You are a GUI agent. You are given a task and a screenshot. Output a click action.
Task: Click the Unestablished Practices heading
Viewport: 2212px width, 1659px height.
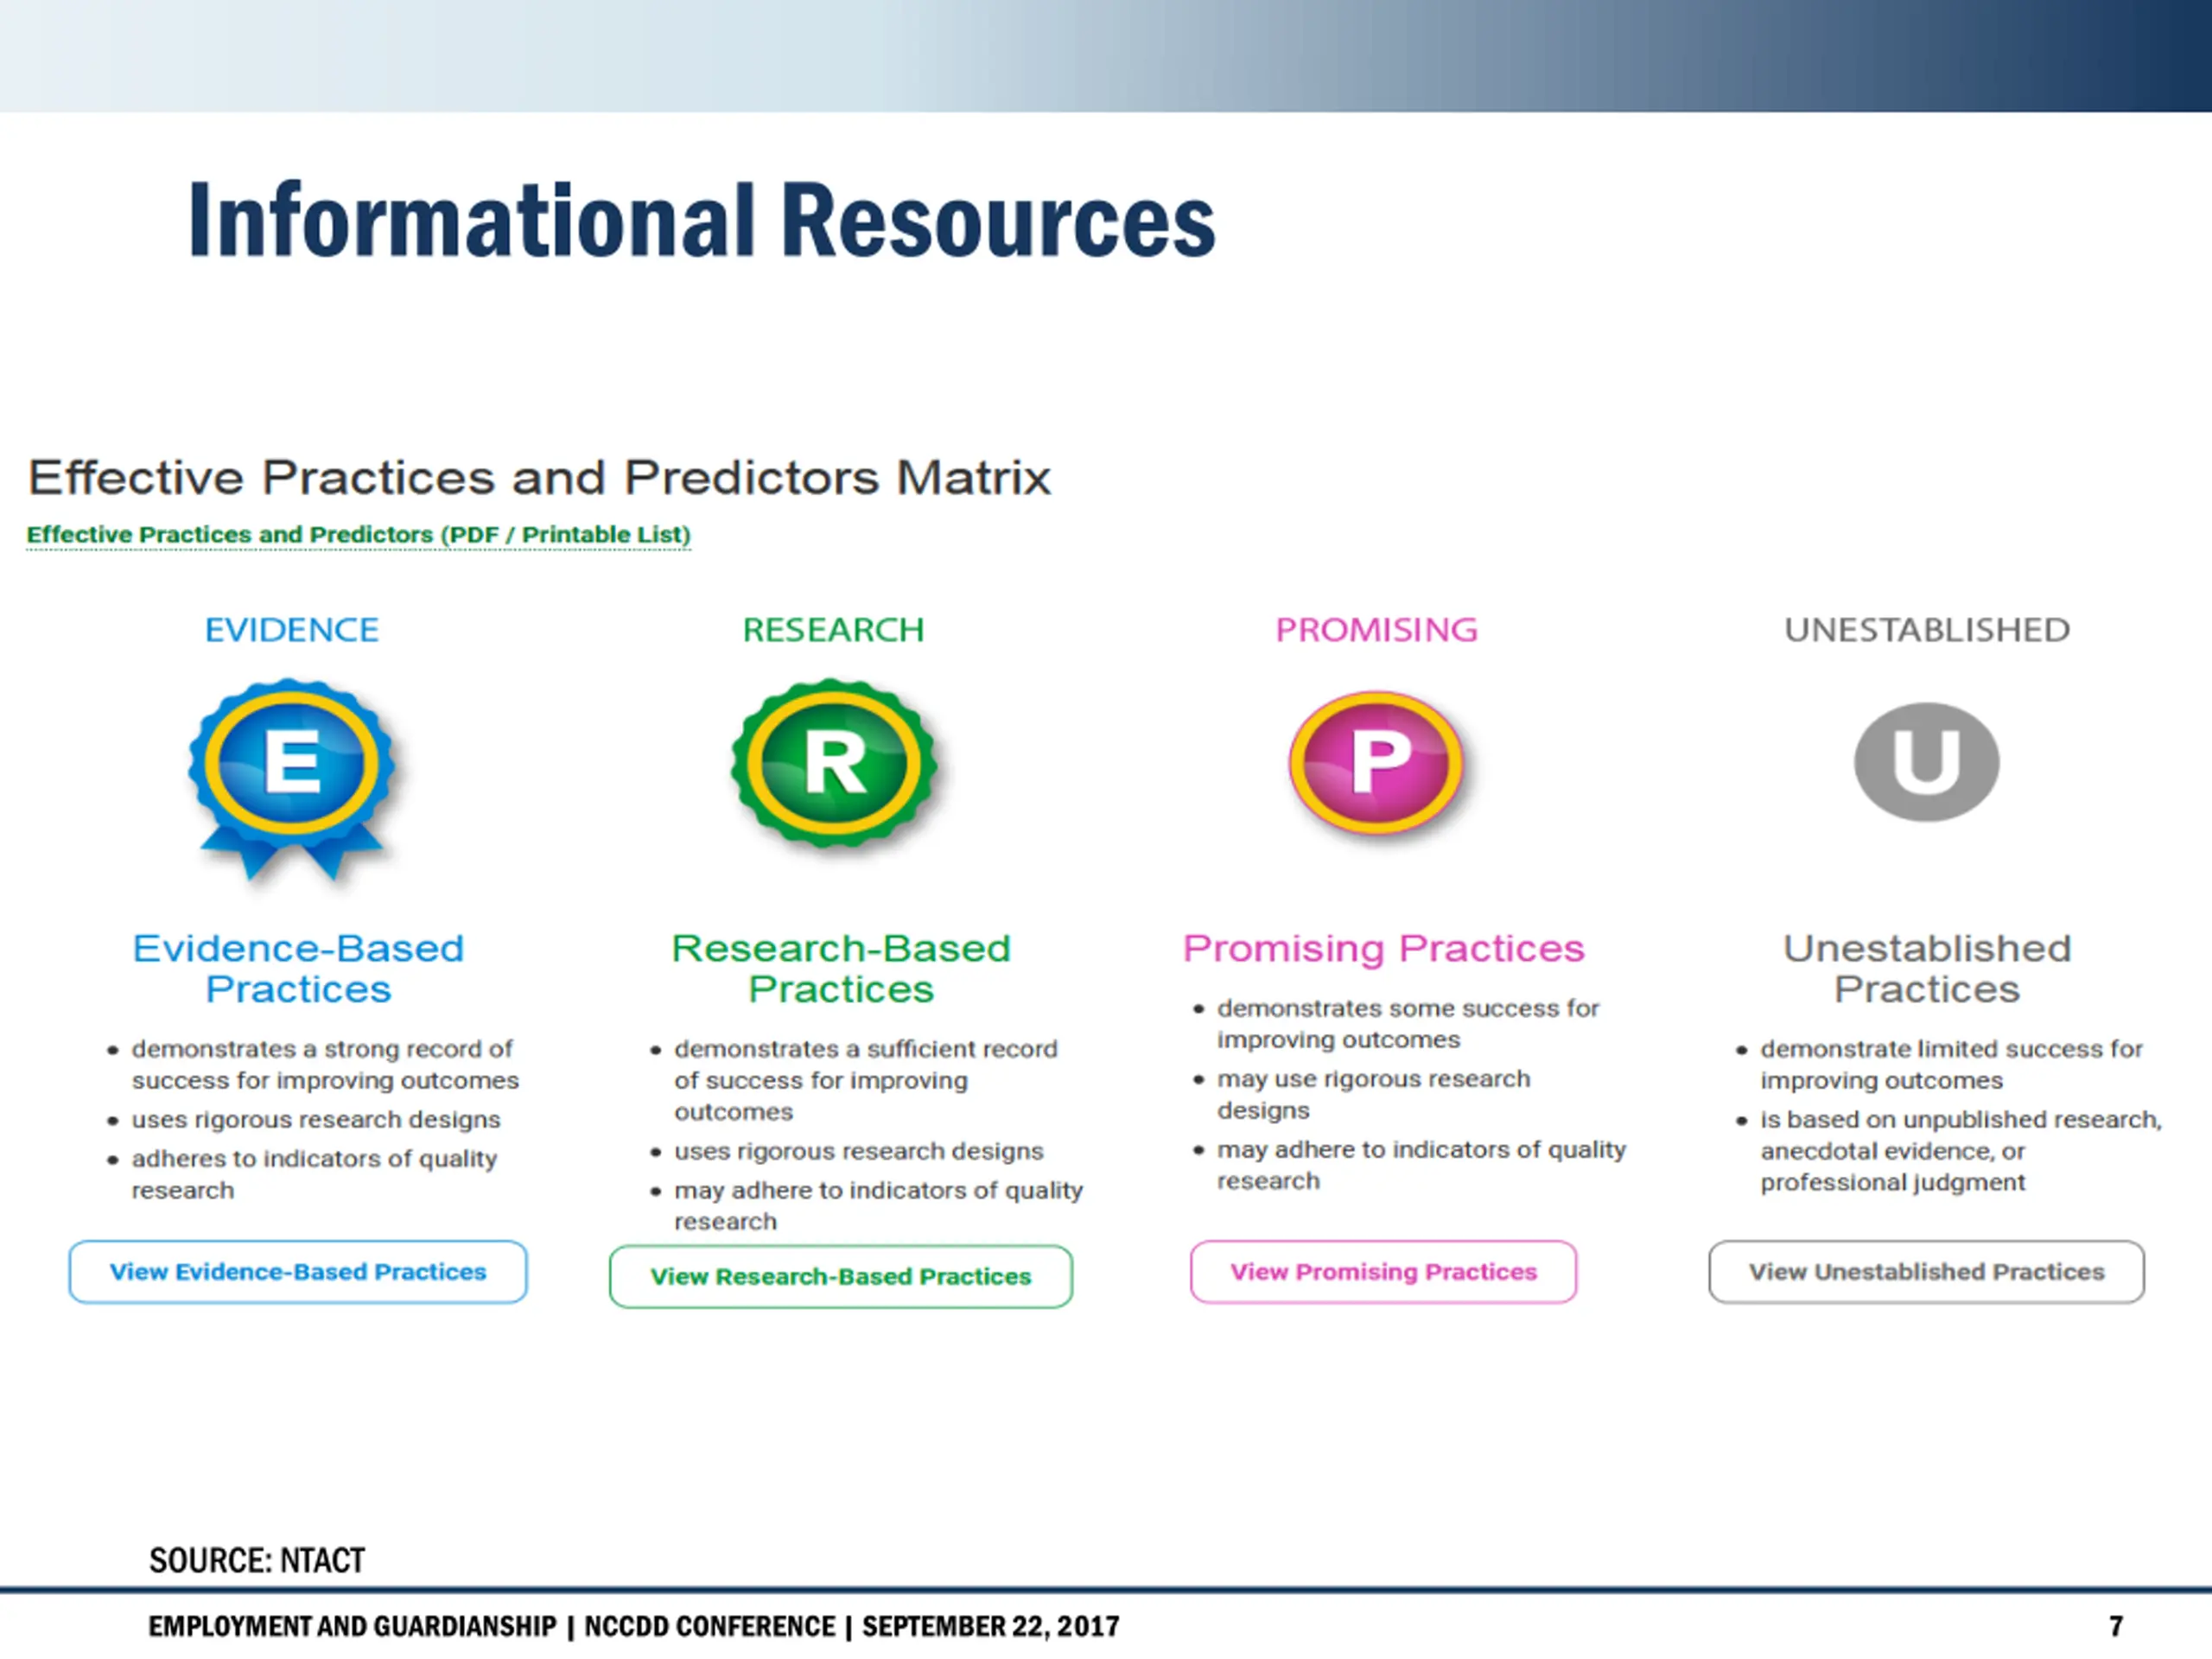(x=1927, y=968)
